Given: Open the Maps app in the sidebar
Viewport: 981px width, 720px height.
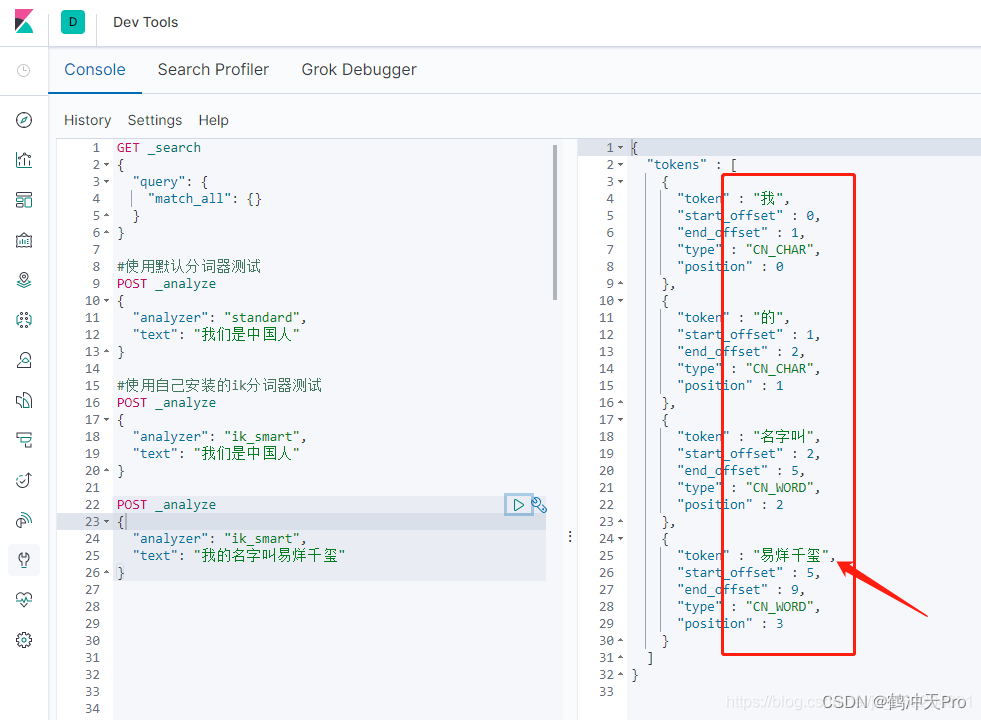Looking at the screenshot, I should [24, 280].
